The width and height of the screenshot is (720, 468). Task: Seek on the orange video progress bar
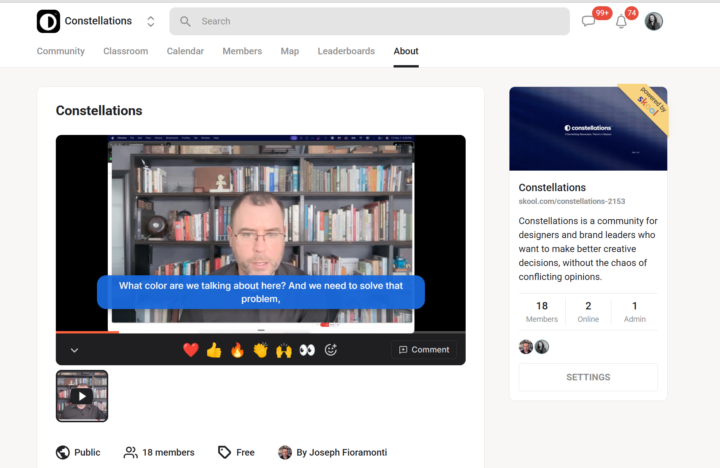coord(87,332)
